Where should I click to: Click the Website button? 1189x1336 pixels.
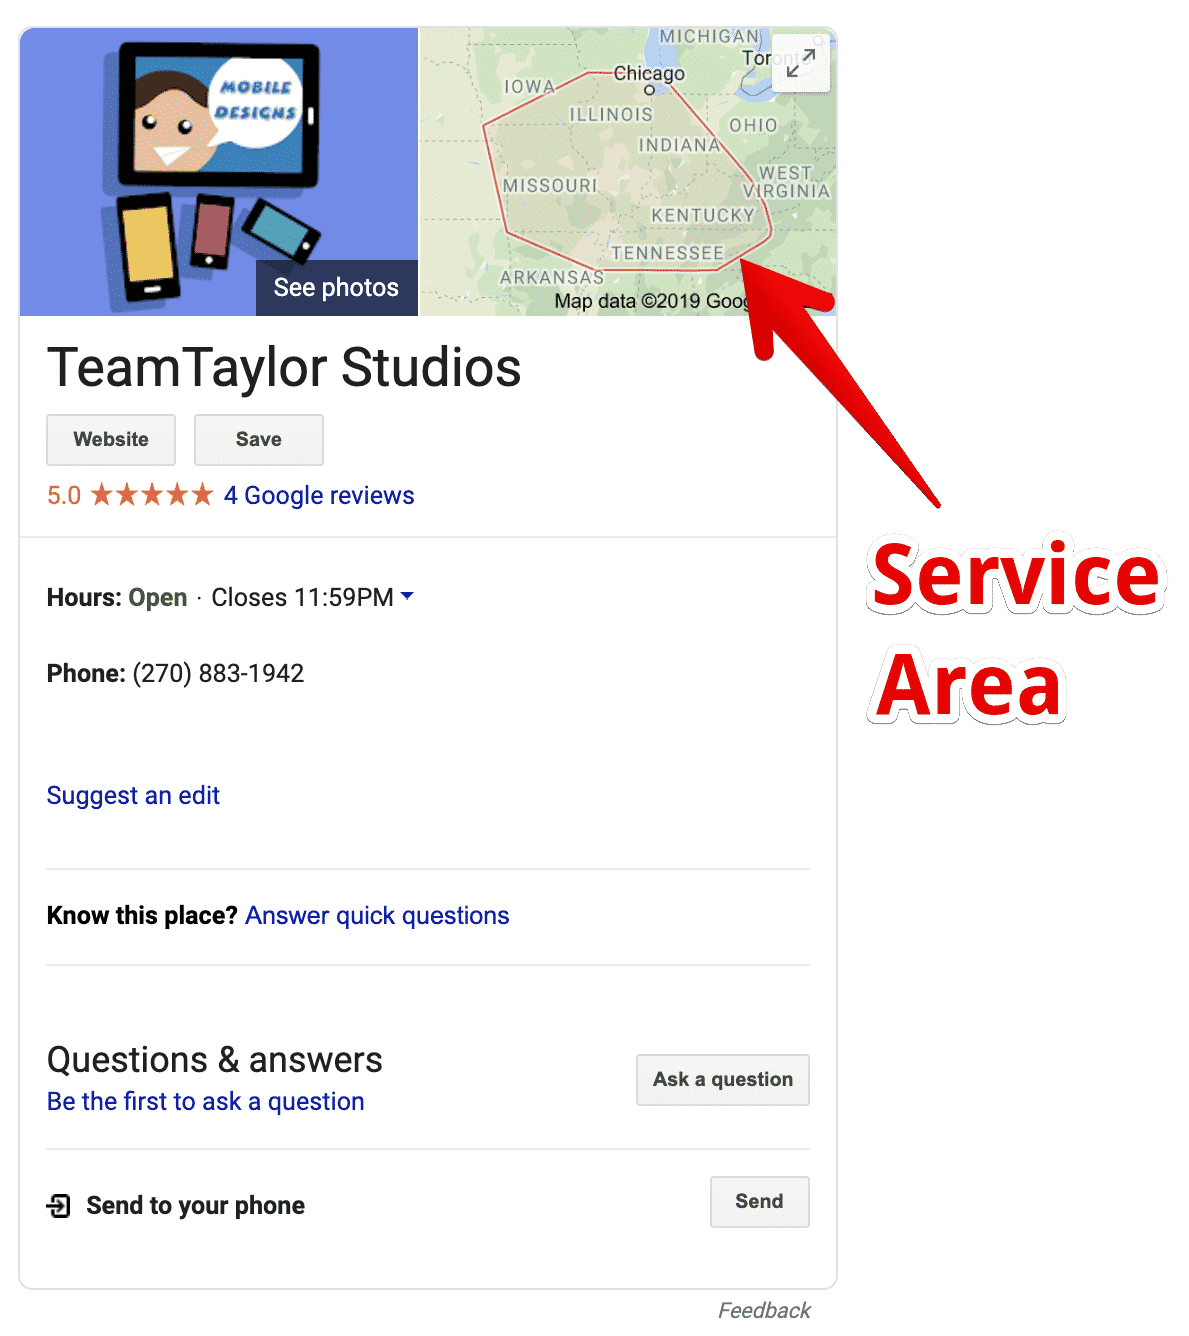[111, 440]
